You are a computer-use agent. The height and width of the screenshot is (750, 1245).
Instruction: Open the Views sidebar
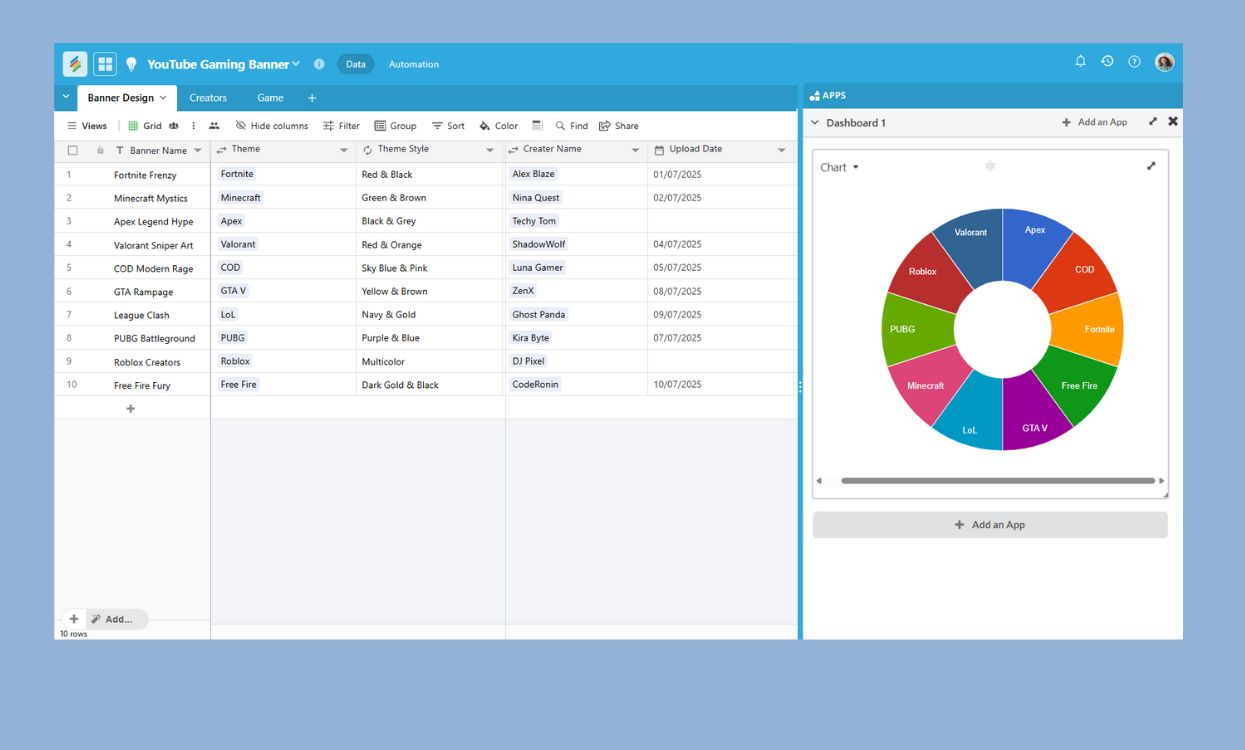(87, 126)
